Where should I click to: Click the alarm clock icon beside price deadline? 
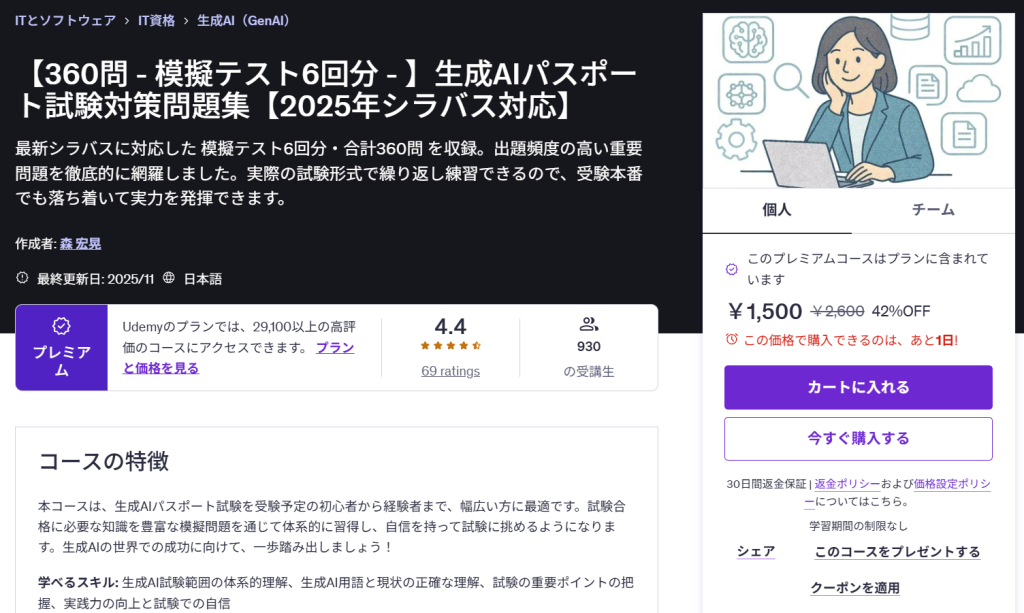(732, 339)
